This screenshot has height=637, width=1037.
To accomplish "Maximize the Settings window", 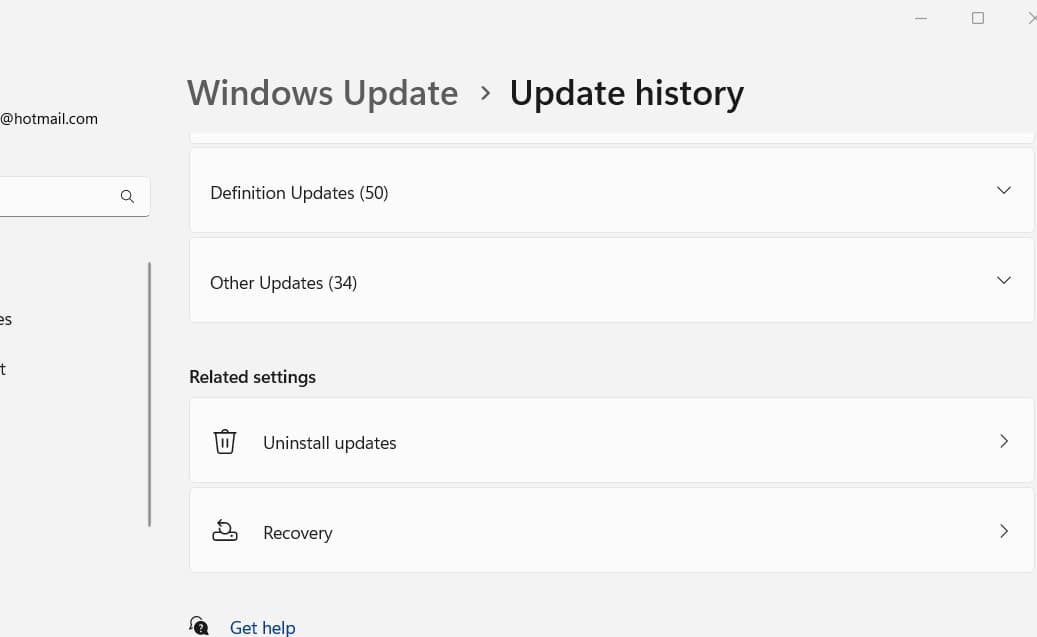I will tap(978, 18).
